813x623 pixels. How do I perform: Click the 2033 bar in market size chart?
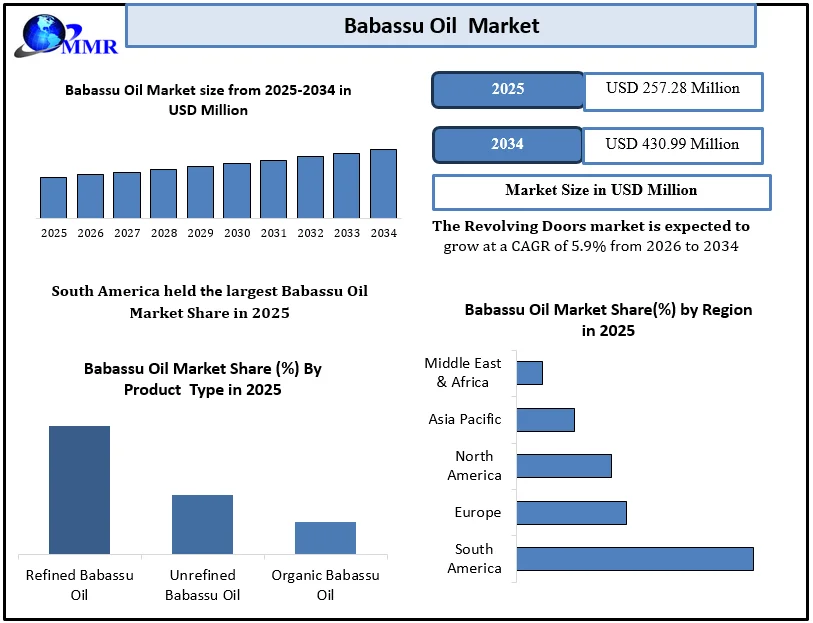pyautogui.click(x=346, y=186)
